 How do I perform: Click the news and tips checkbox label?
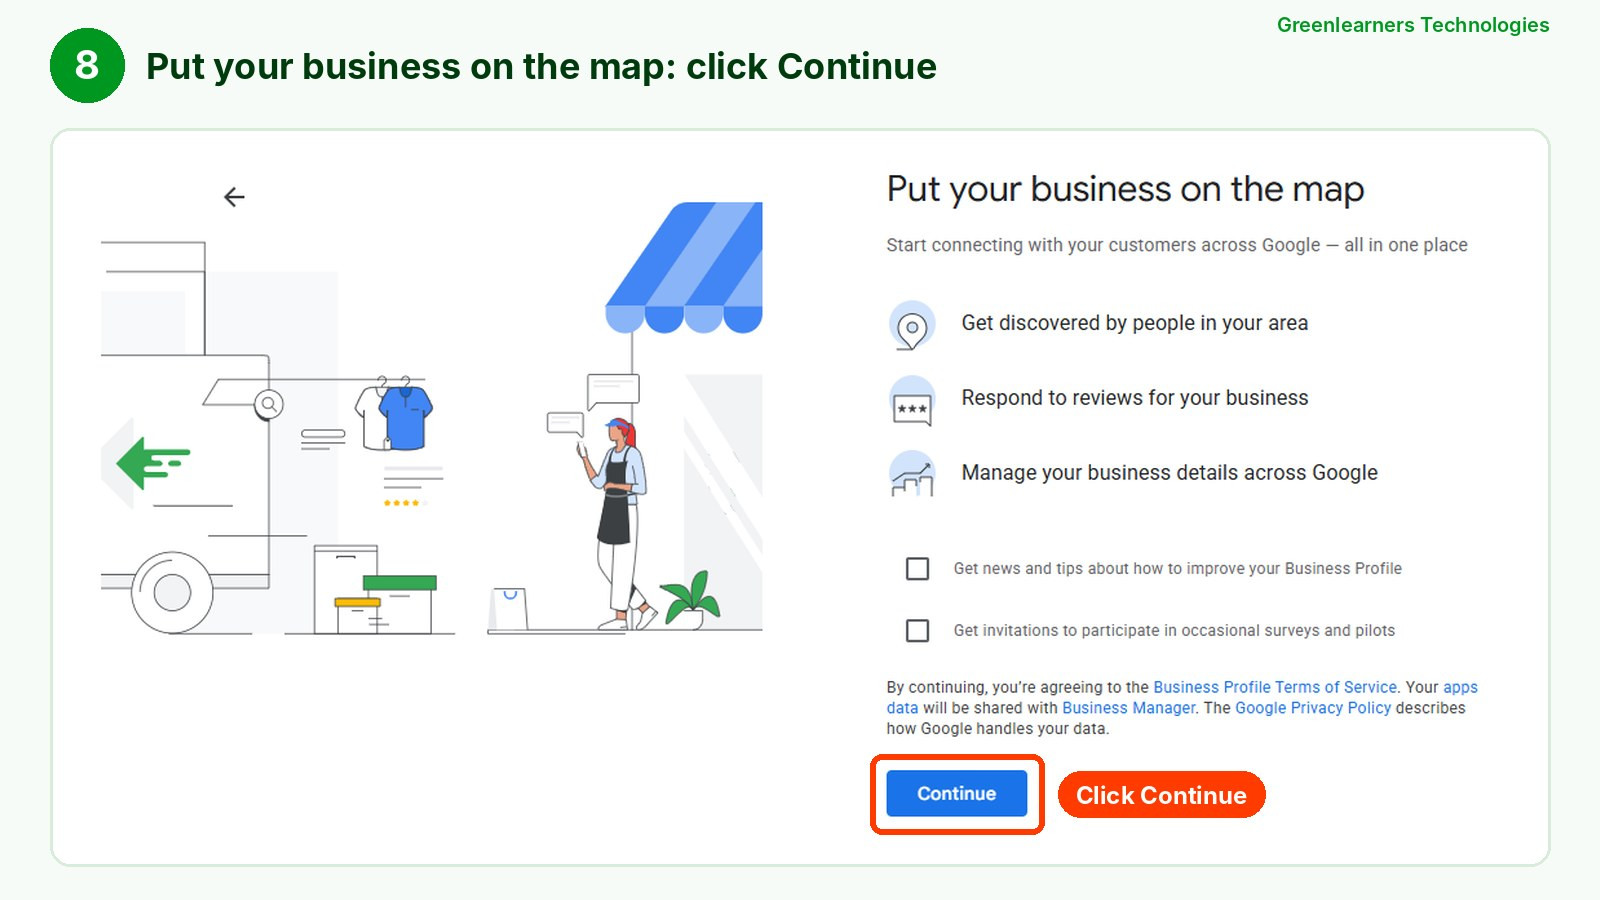point(1178,569)
